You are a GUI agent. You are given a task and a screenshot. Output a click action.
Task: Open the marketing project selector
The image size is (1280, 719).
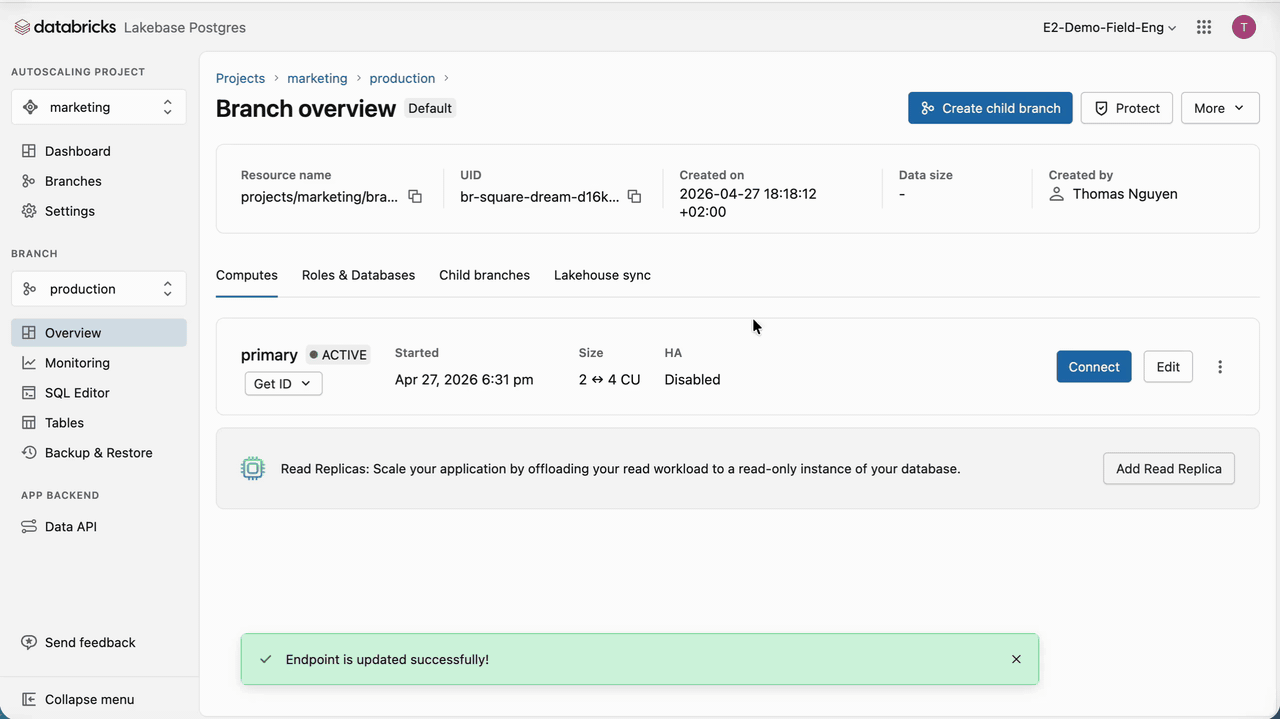pos(98,107)
